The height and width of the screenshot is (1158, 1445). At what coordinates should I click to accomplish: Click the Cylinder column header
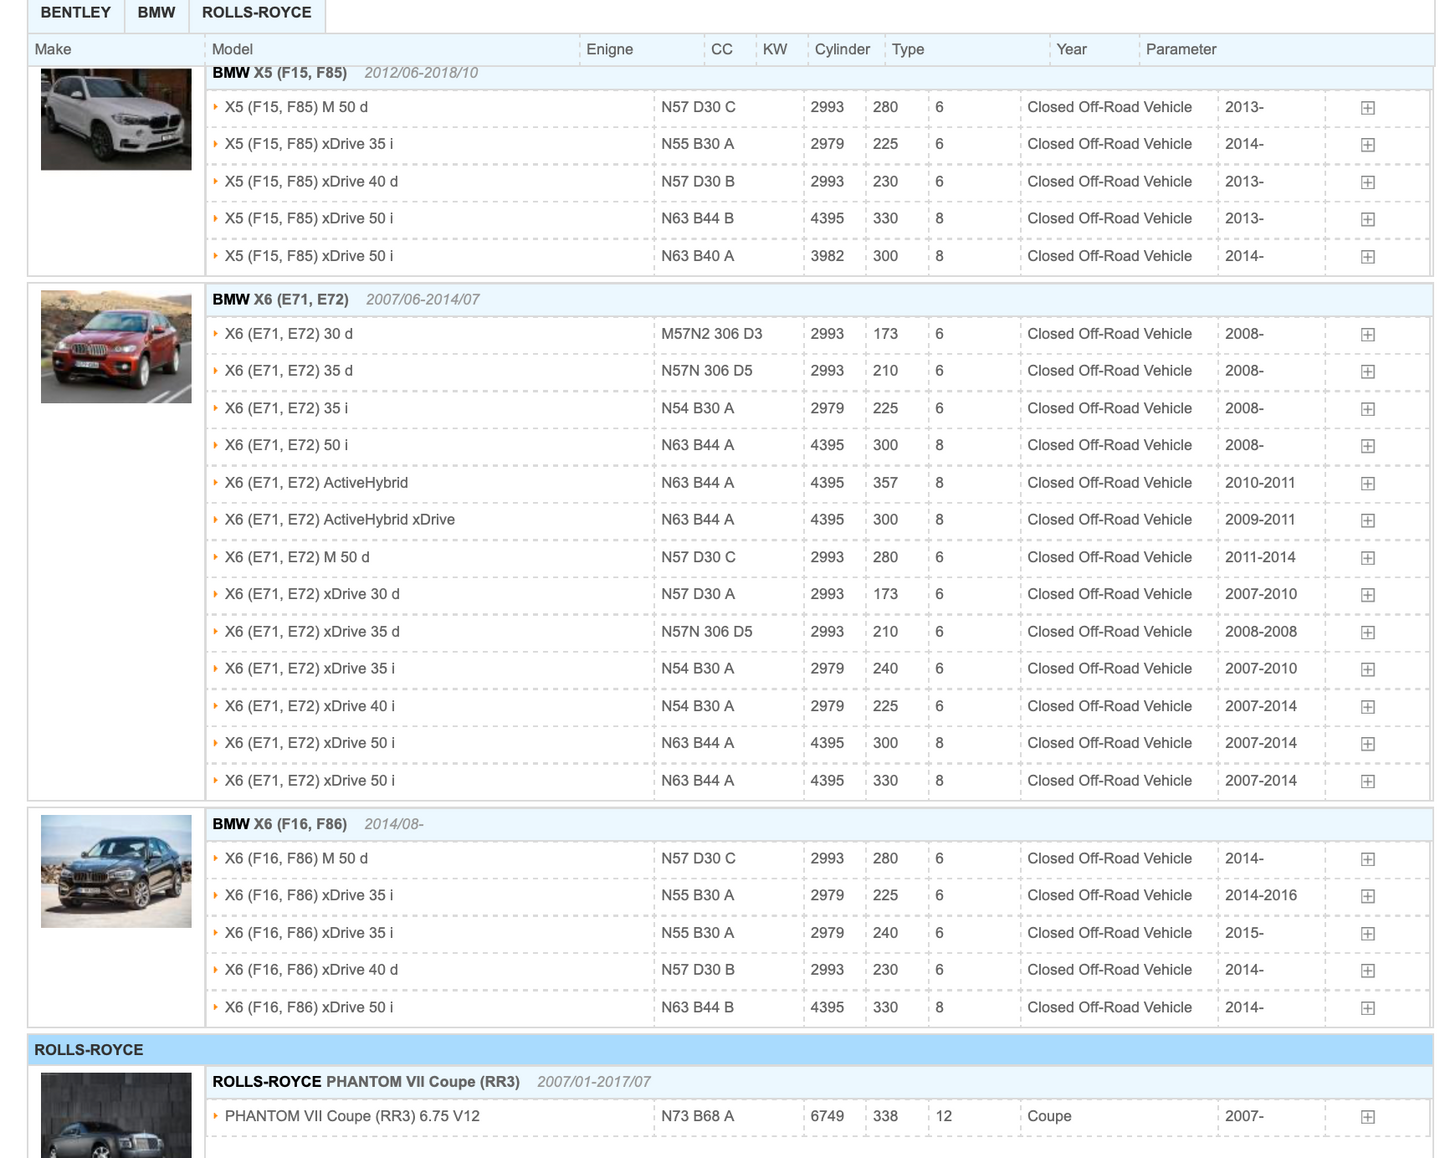(842, 49)
